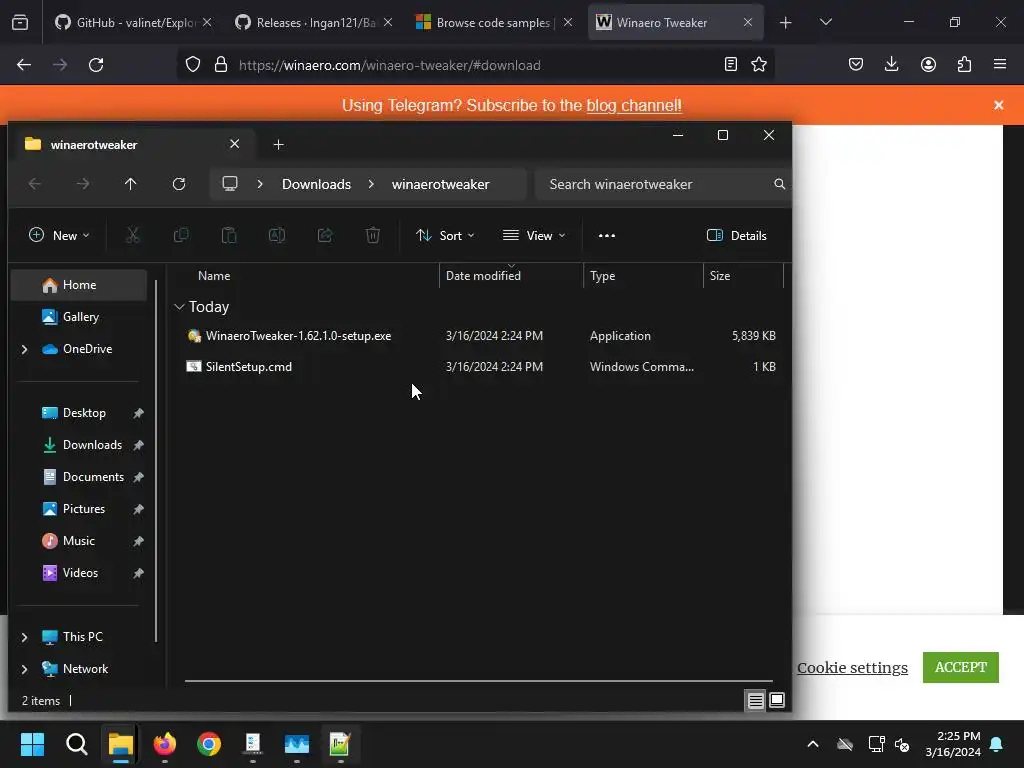Click the ACCEPT cookies button
The height and width of the screenshot is (768, 1024).
(x=961, y=667)
